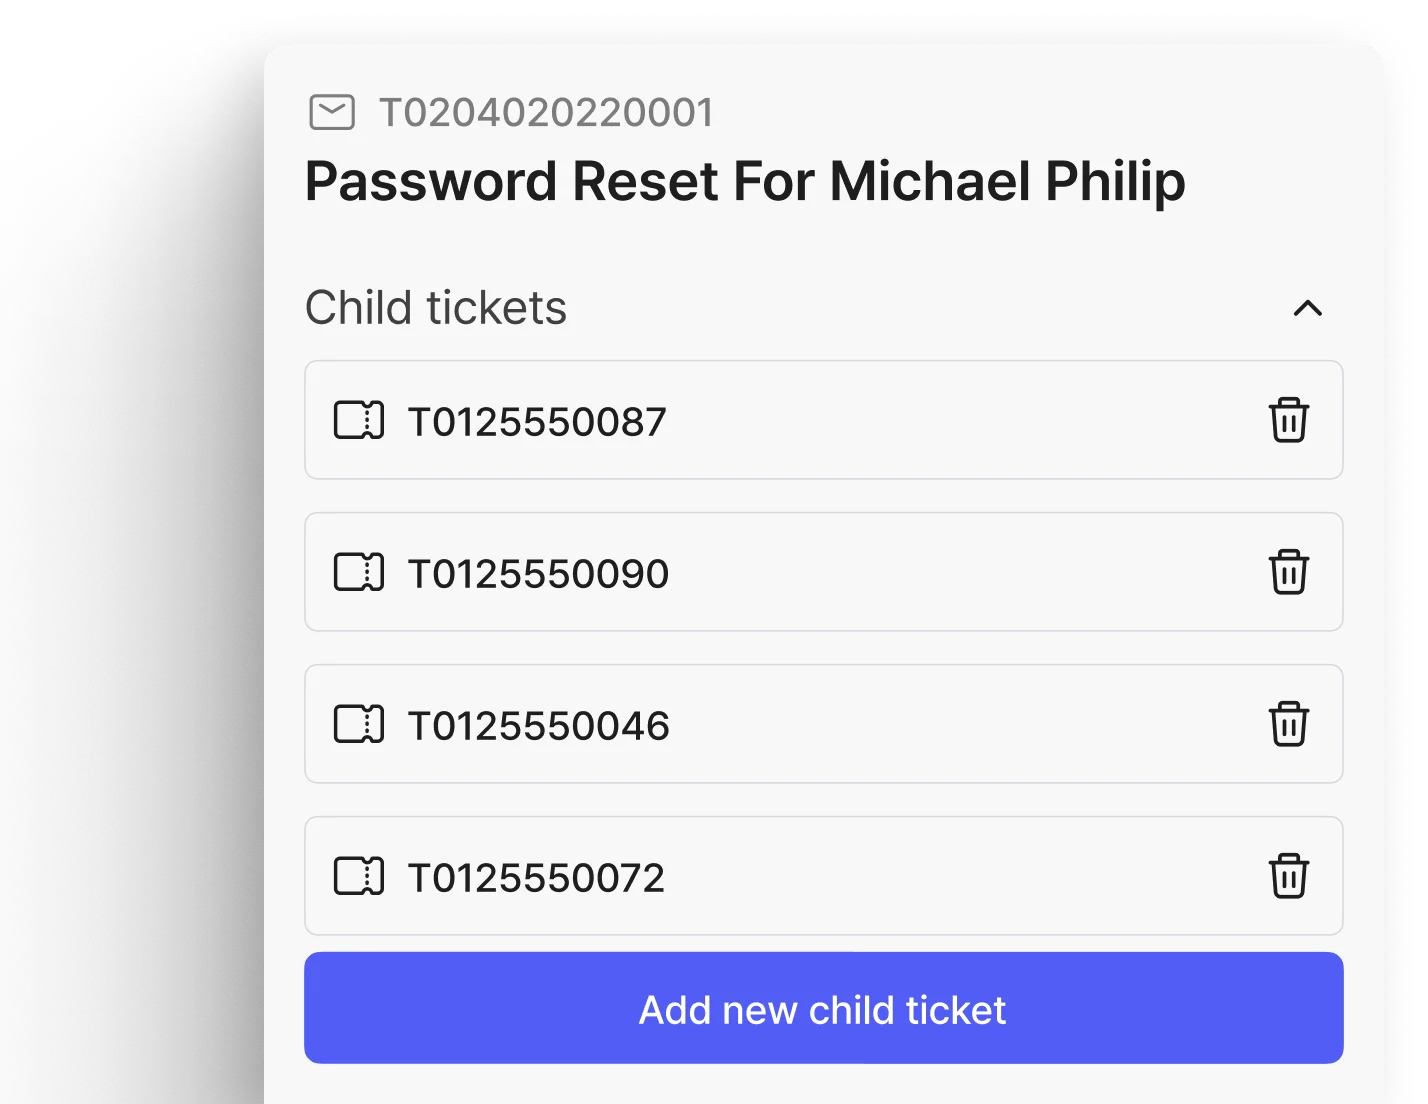Click the envelope icon beside ticket T0204020220001
1428x1104 pixels.
click(332, 112)
